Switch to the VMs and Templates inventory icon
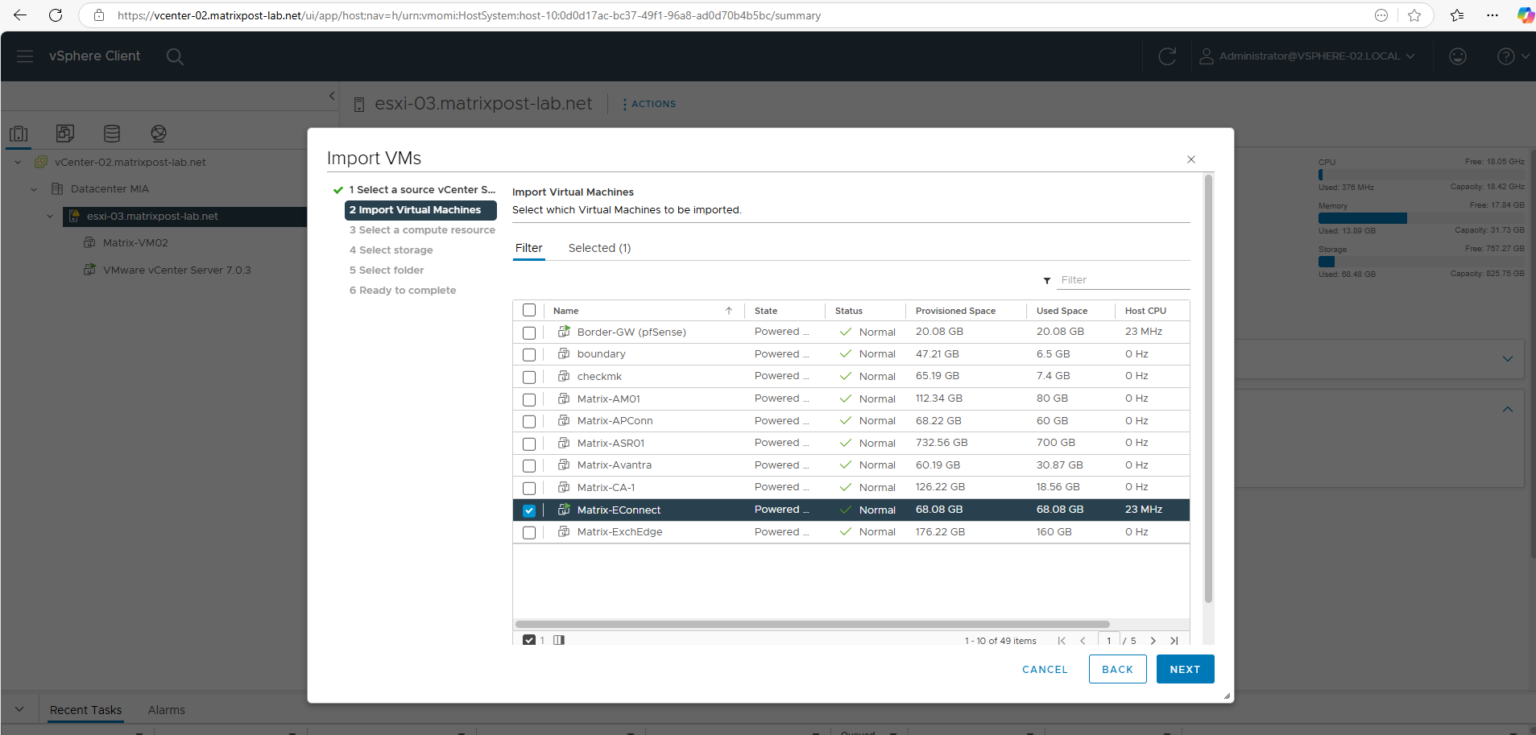 (64, 133)
